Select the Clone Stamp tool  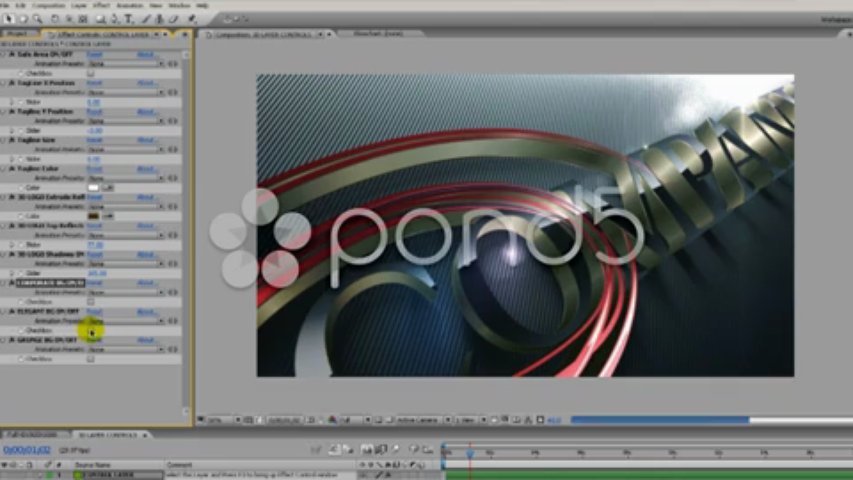(x=160, y=19)
